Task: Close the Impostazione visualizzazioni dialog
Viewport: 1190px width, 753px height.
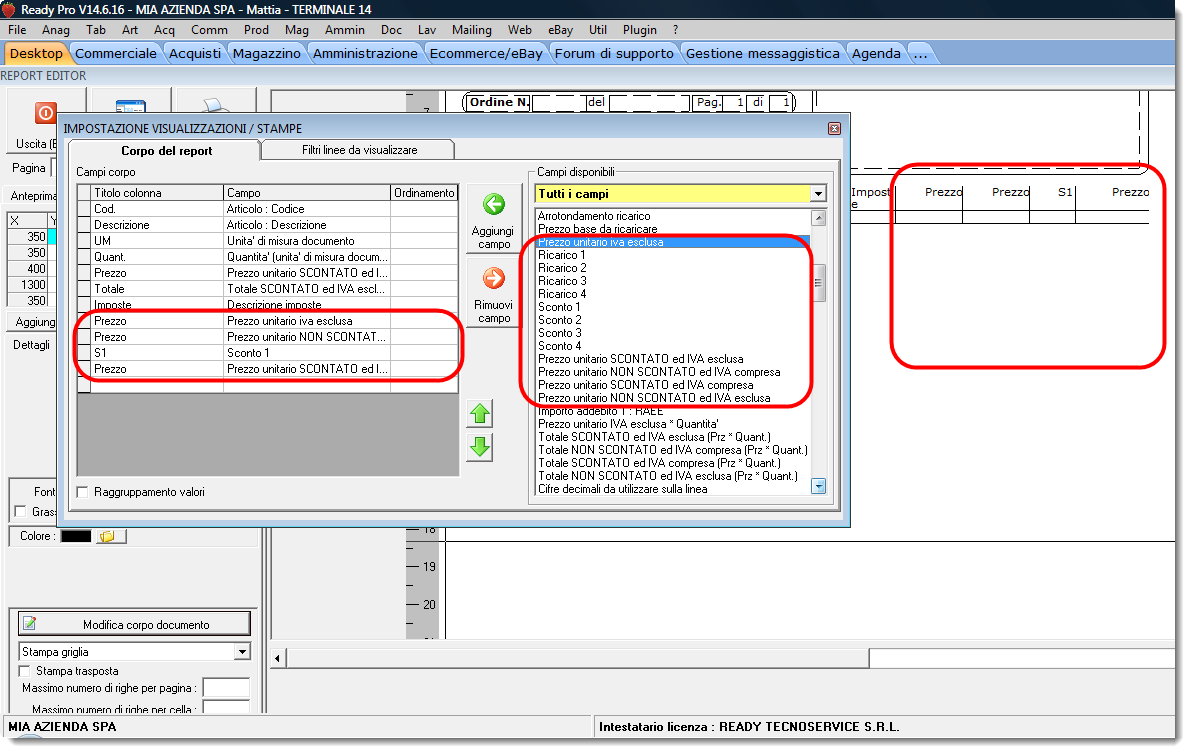Action: (834, 128)
